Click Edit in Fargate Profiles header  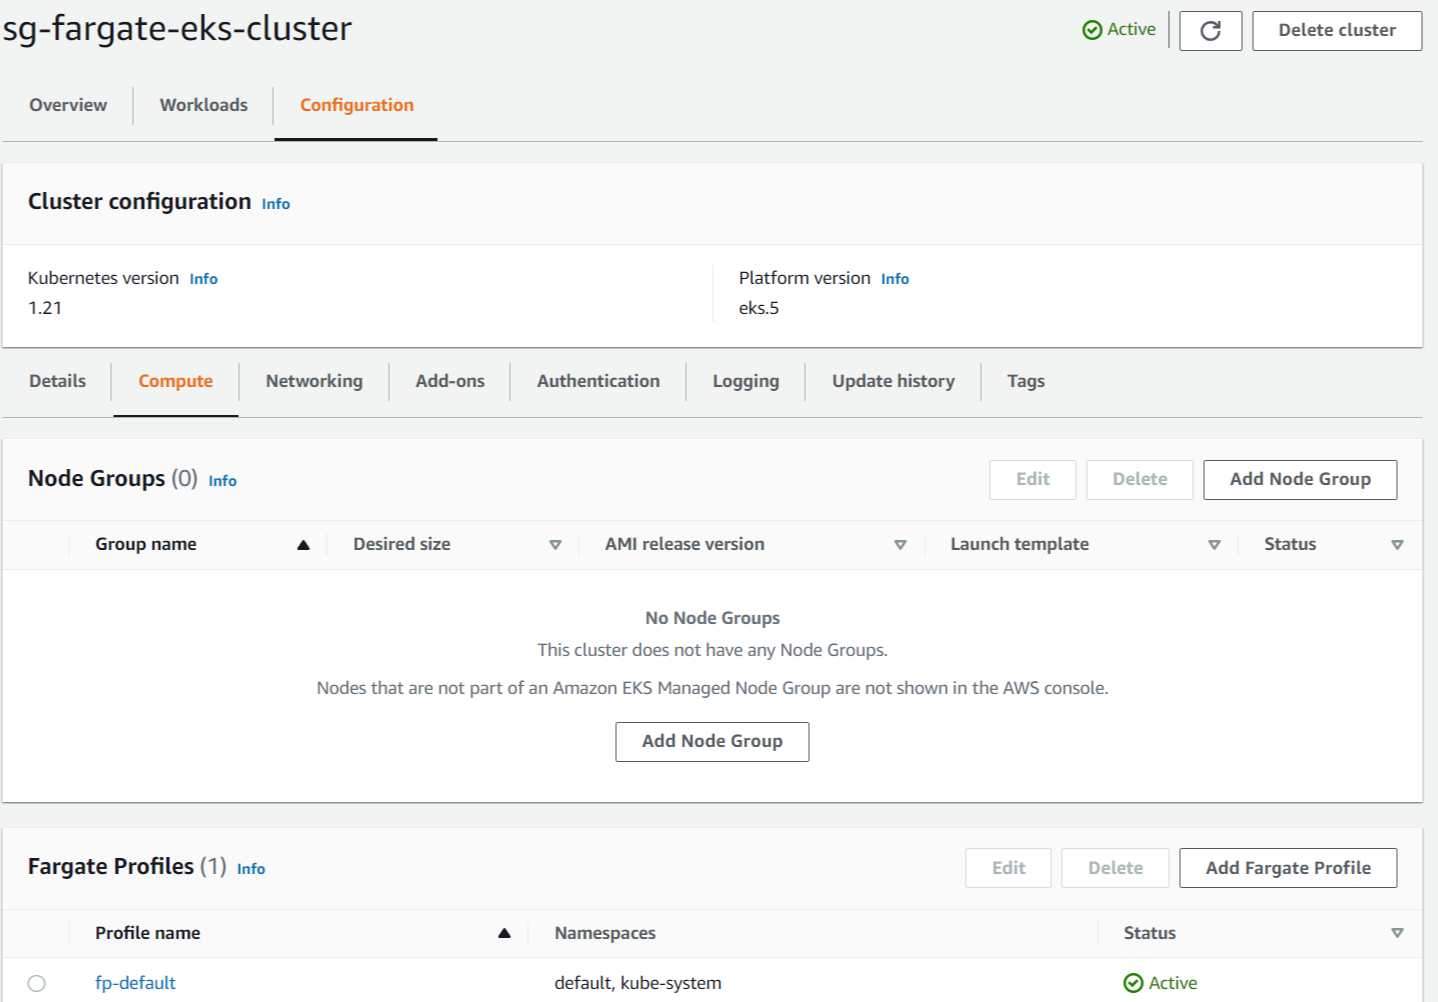(1008, 868)
